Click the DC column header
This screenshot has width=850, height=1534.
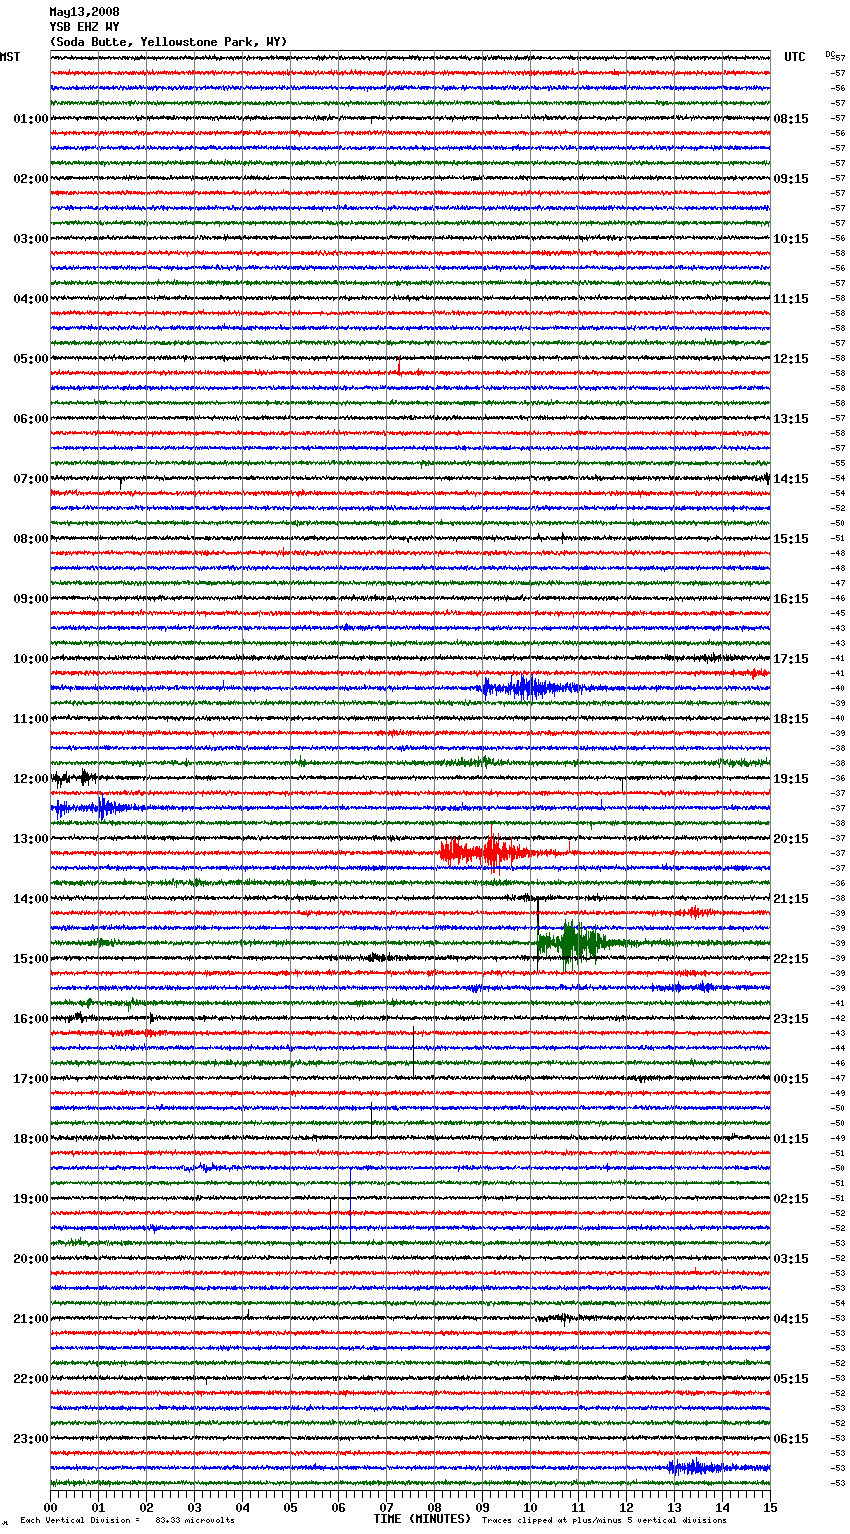pyautogui.click(x=829, y=54)
